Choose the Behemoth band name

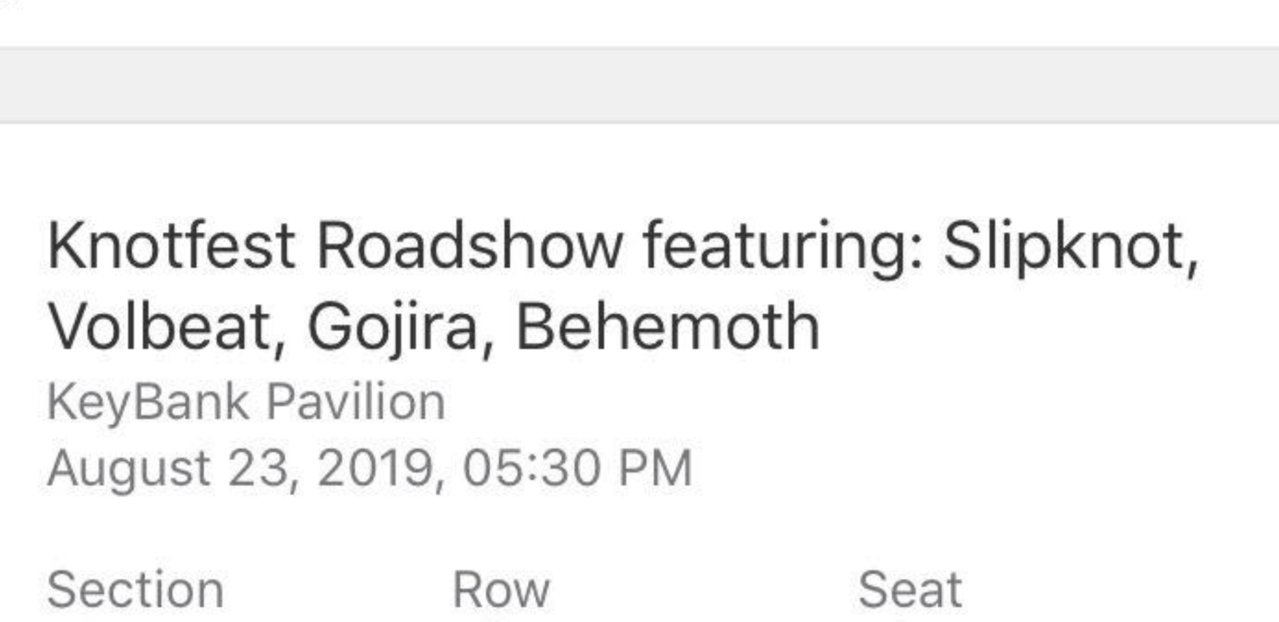[x=667, y=326]
